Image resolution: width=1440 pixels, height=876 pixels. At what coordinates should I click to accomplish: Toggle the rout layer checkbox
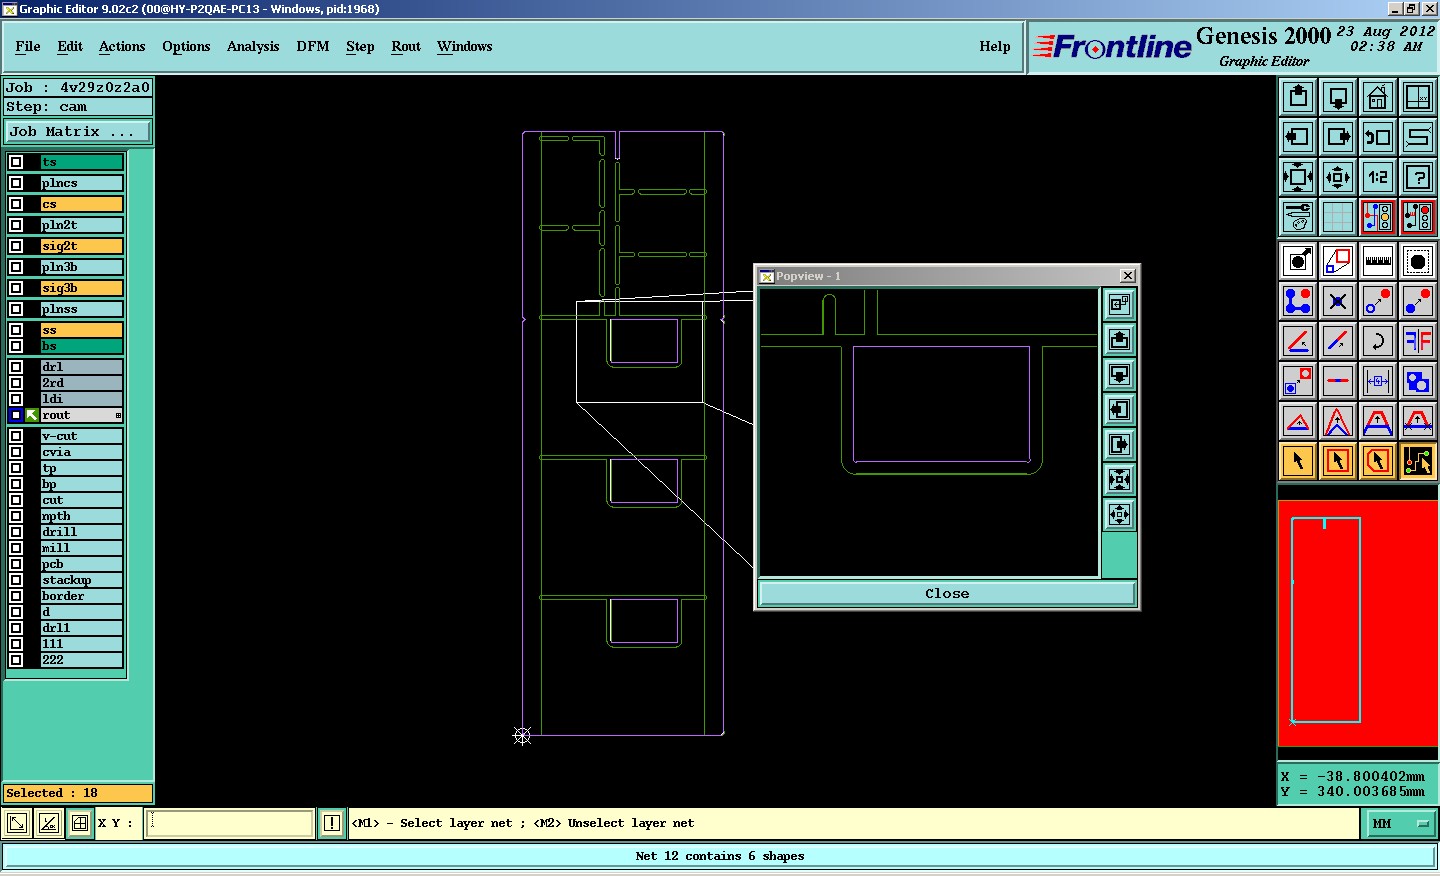(16, 415)
